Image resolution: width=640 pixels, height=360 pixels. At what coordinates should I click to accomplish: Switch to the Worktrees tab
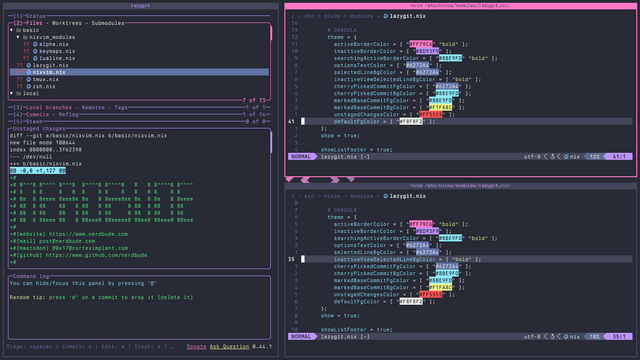(x=67, y=23)
